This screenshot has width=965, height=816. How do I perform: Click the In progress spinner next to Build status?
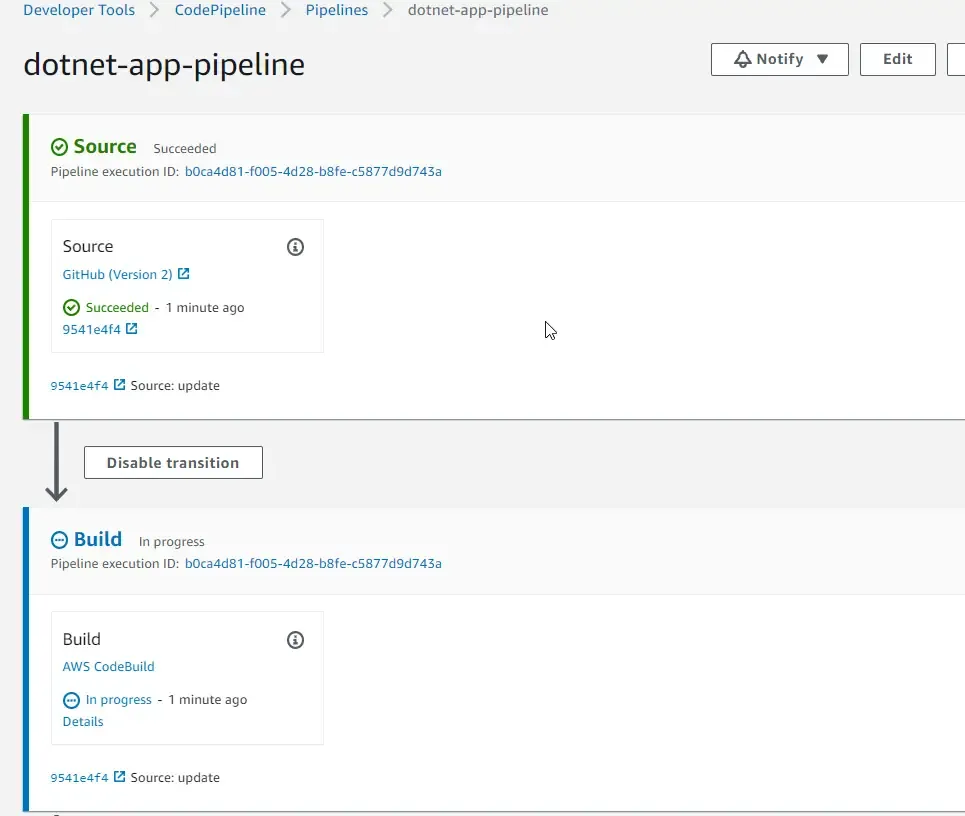70,699
